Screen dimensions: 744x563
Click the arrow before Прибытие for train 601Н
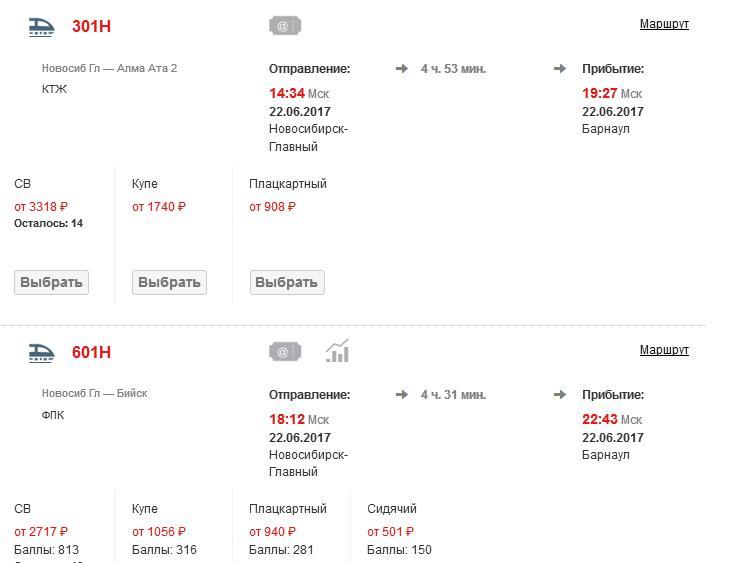(x=560, y=395)
